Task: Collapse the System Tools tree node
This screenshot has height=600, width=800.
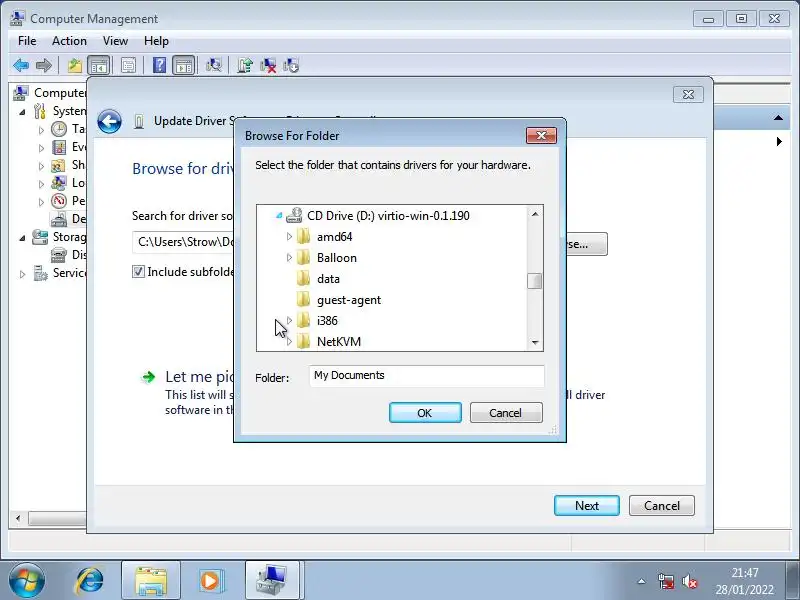Action: tap(22, 112)
